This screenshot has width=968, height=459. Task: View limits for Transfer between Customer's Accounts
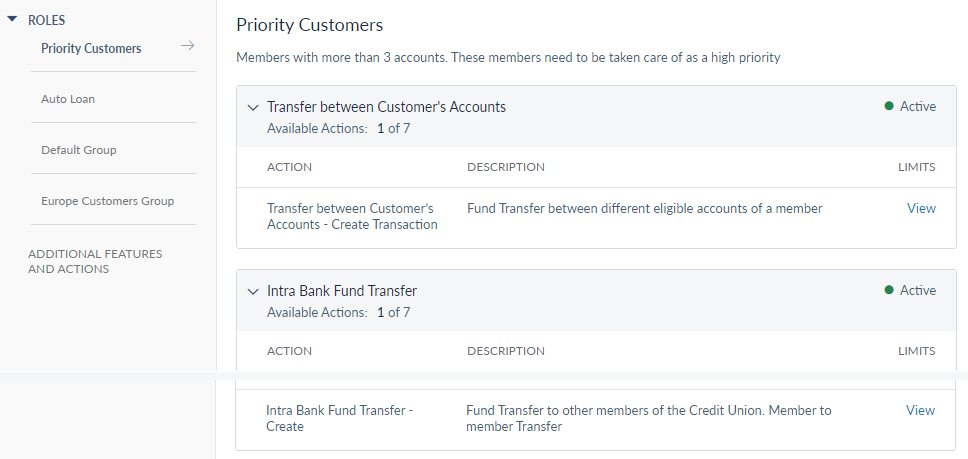pos(920,208)
